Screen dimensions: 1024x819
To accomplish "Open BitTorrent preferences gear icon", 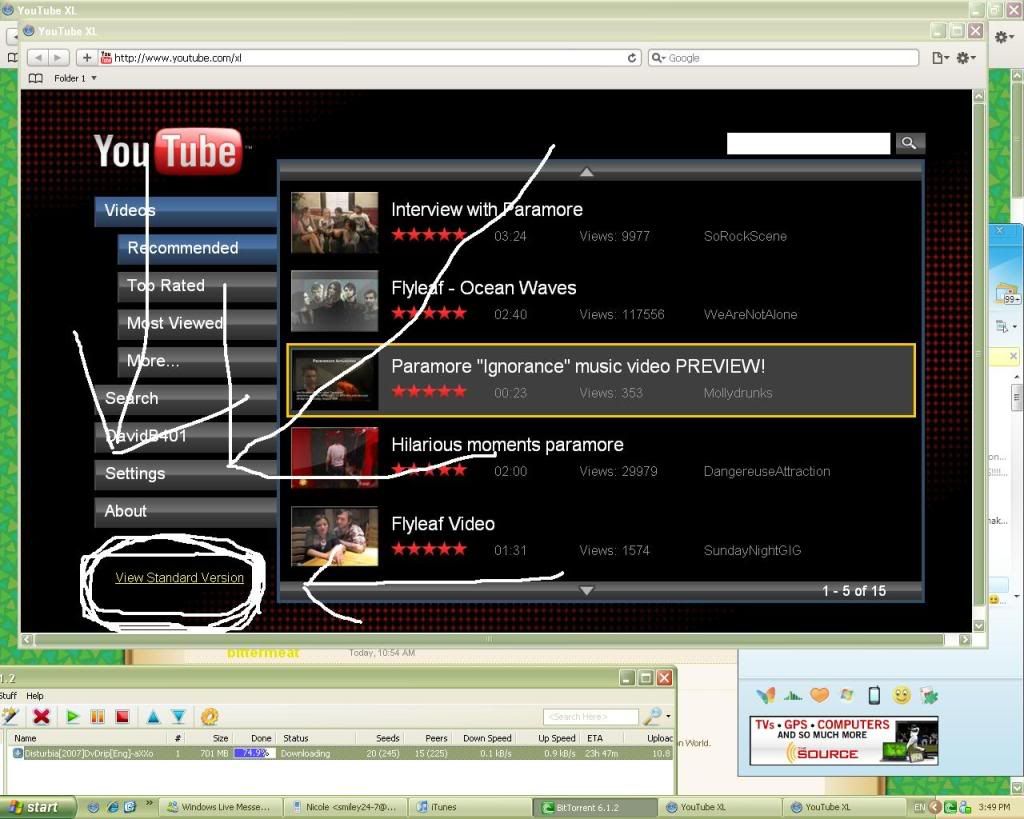I will [x=209, y=716].
